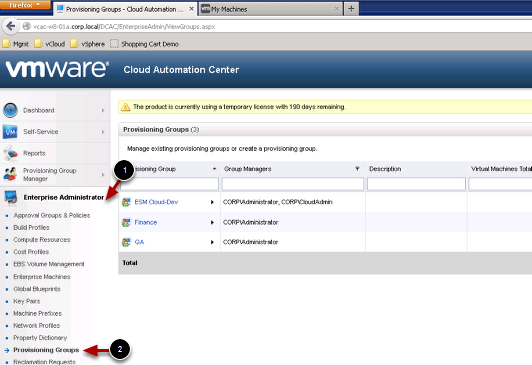Viewport: 532px width, 365px height.
Task: Open Approval Groups & Policies link
Action: tap(52, 215)
